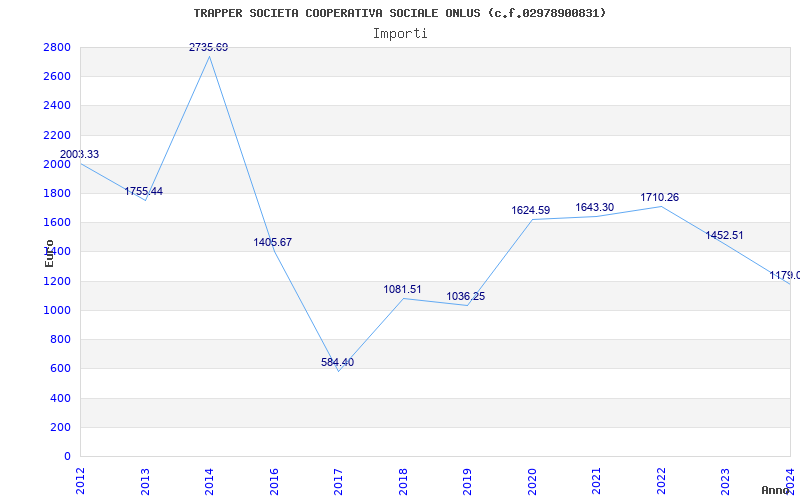Screen dimensions: 800x500
Task: Click the Euro vertical axis title
Action: (x=49, y=254)
